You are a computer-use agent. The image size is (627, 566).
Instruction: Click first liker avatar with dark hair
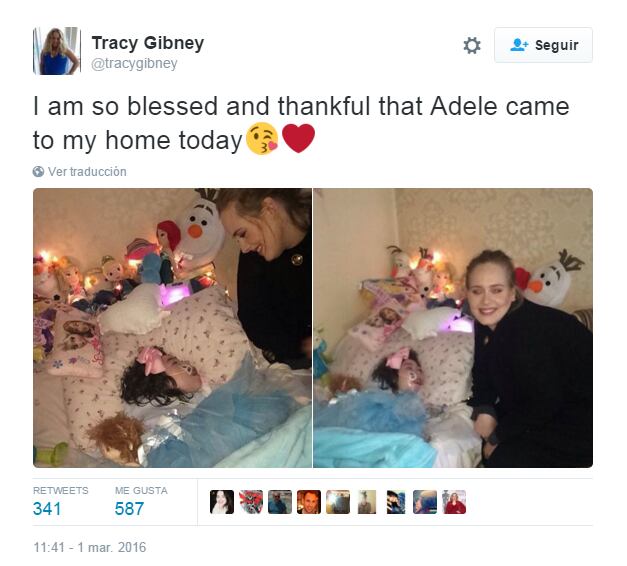click(x=222, y=502)
